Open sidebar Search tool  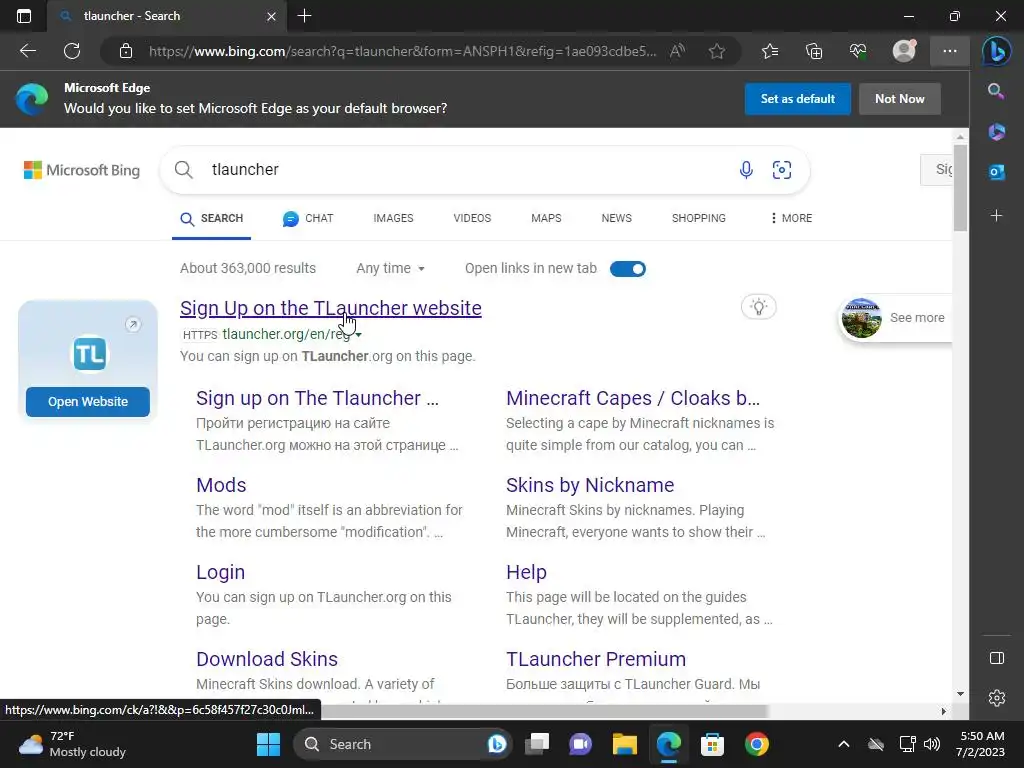996,91
